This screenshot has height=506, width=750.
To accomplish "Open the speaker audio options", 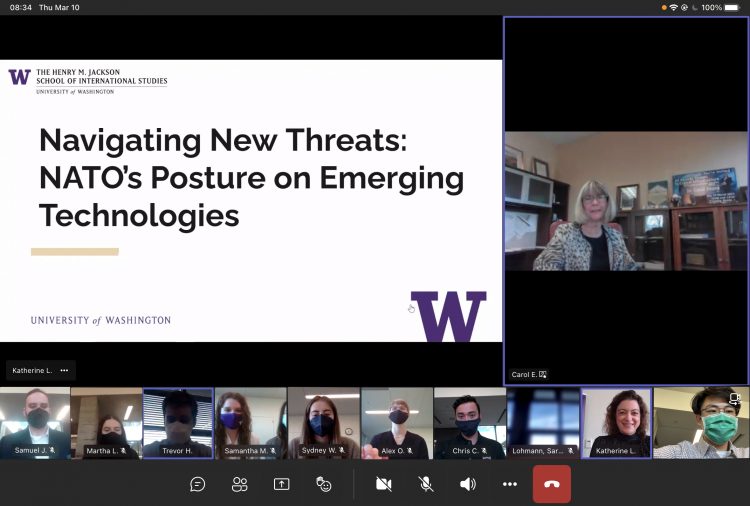I will [x=467, y=484].
